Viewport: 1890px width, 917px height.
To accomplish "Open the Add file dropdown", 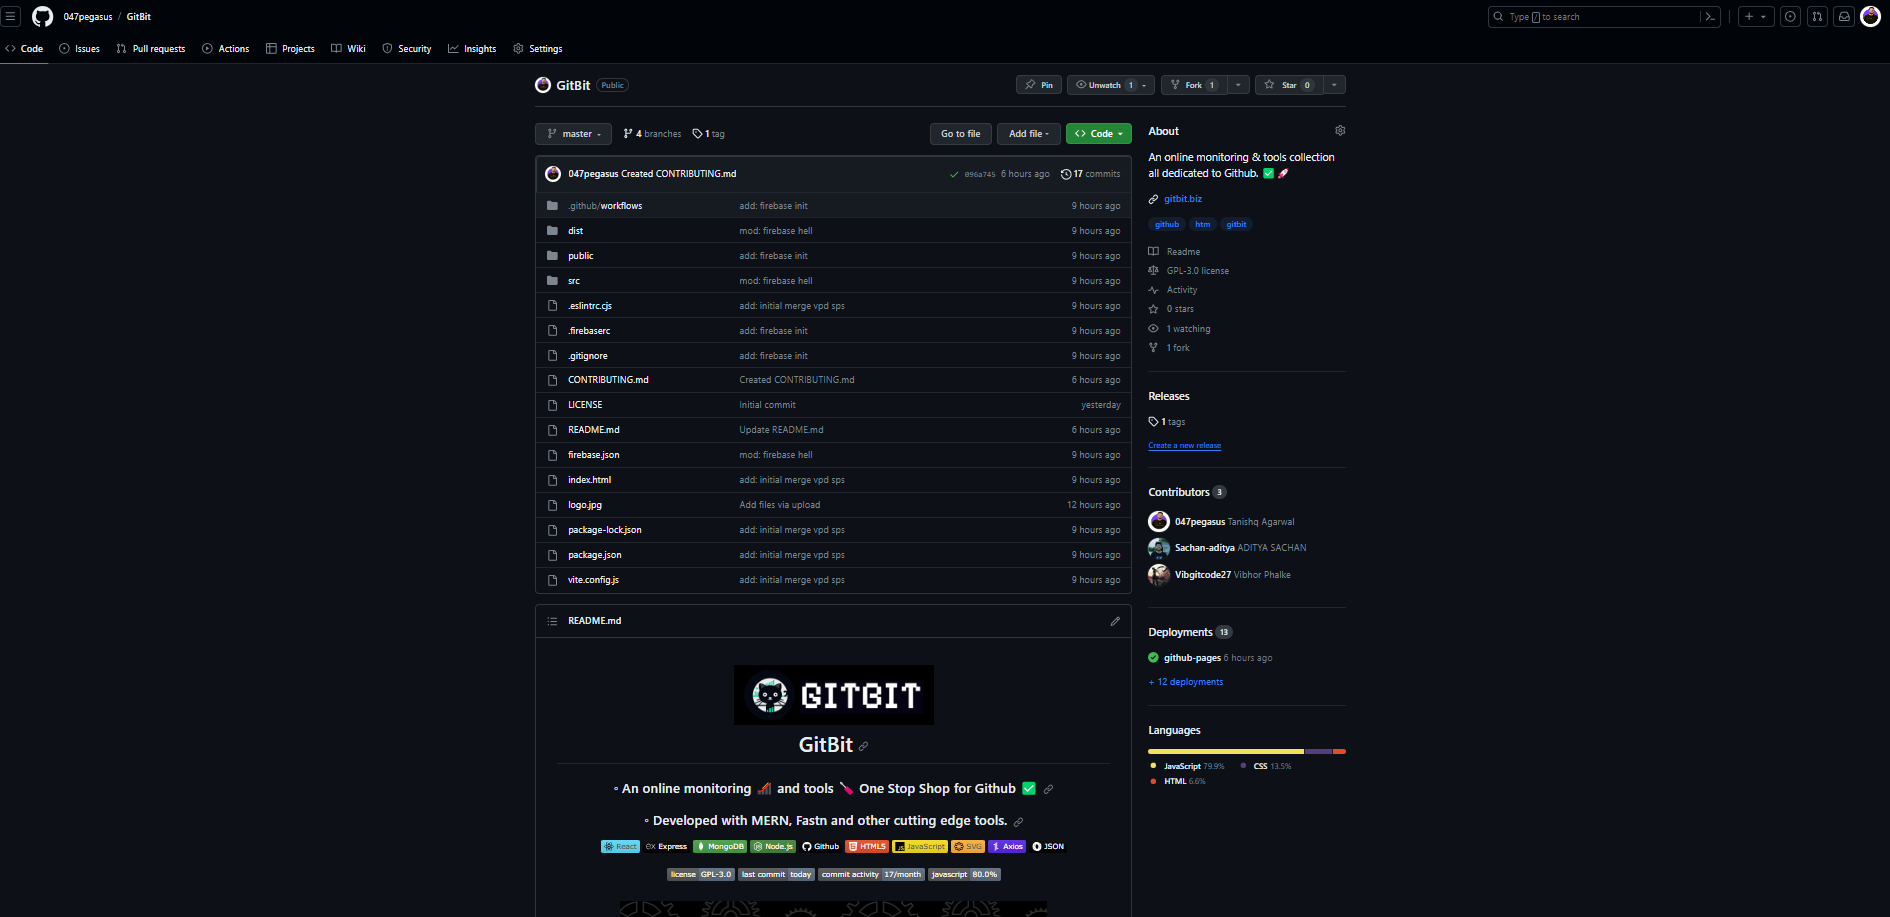I will (x=1028, y=134).
